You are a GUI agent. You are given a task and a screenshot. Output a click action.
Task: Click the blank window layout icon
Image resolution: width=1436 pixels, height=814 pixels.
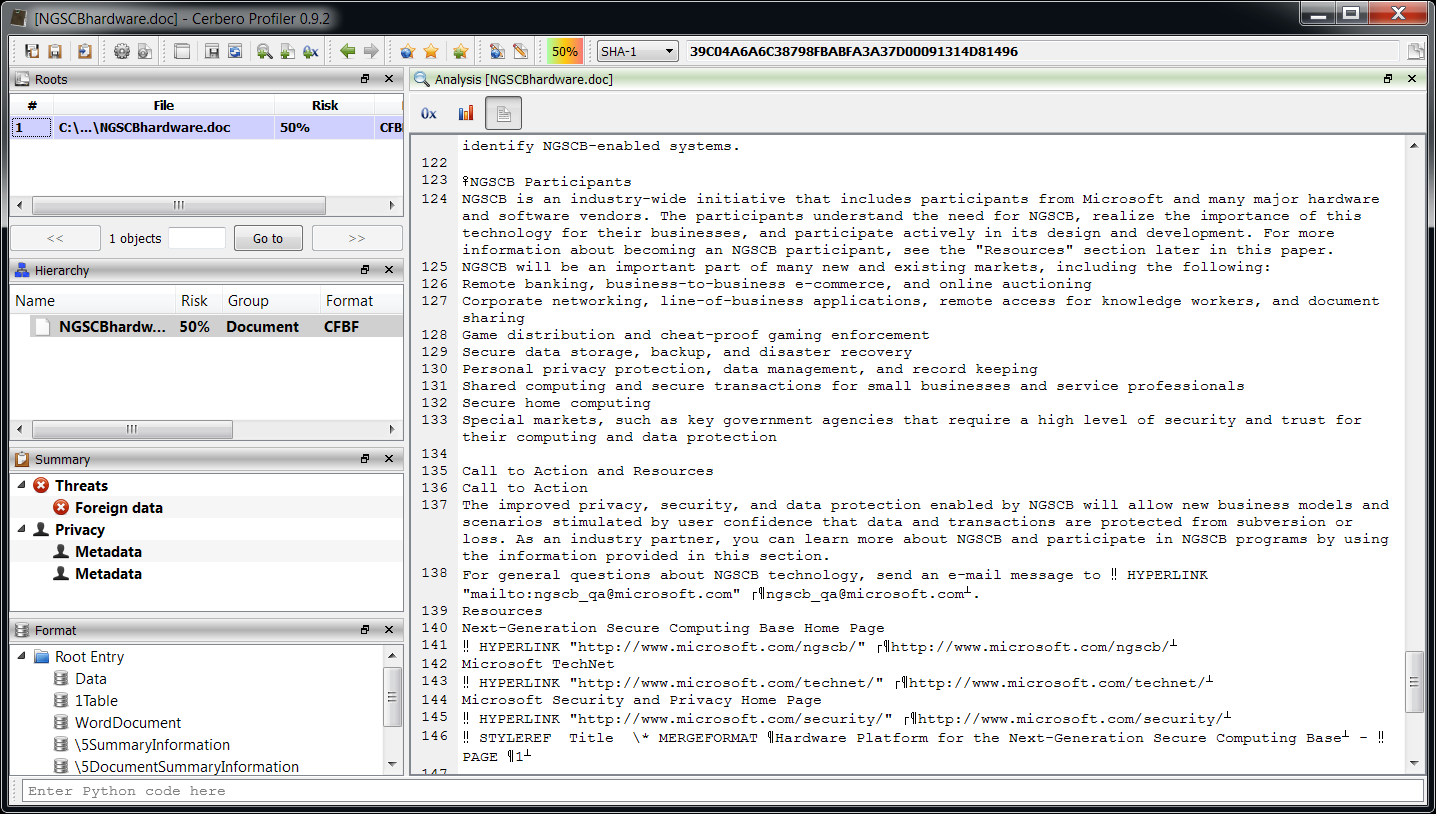pos(182,51)
